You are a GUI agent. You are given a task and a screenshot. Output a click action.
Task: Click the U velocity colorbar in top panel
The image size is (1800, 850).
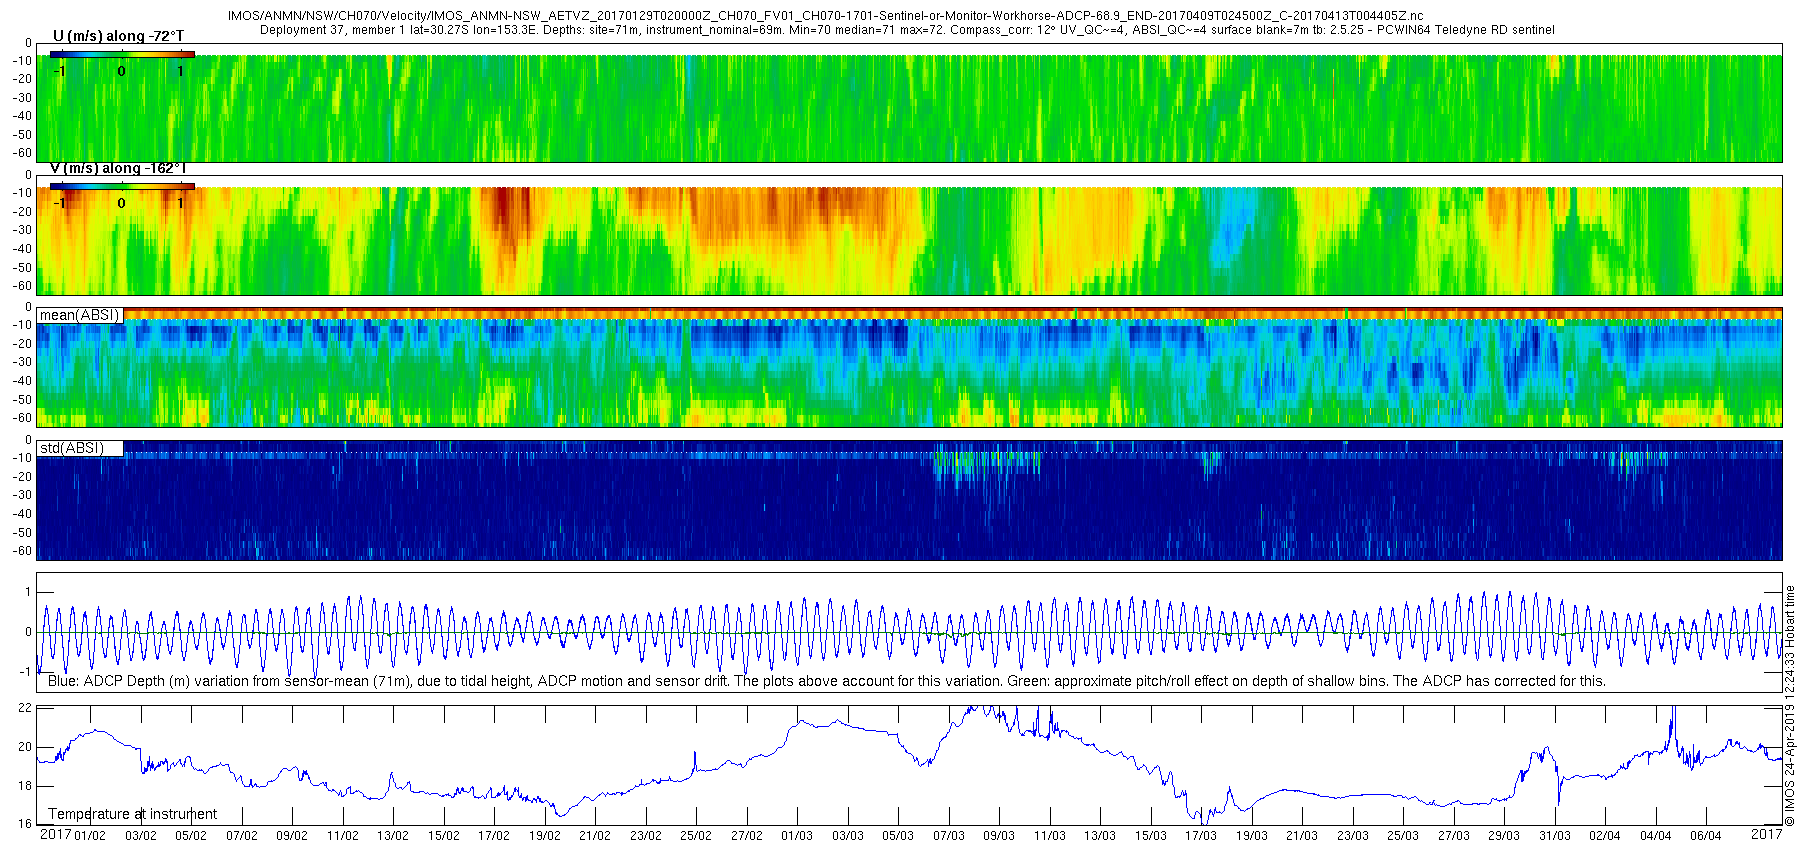pos(122,54)
